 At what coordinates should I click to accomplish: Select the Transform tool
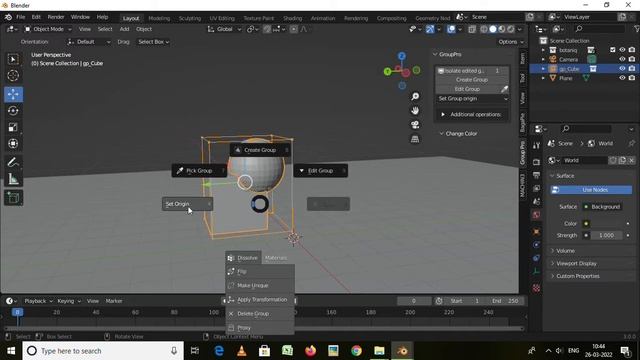13,143
